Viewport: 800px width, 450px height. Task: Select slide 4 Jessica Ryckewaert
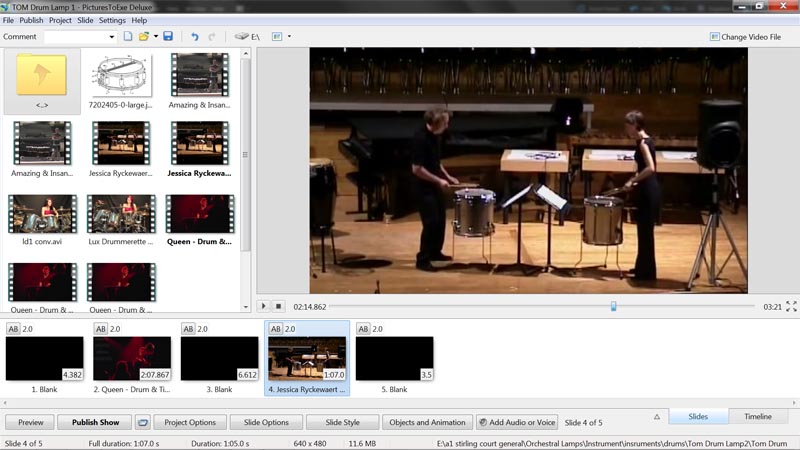[307, 359]
